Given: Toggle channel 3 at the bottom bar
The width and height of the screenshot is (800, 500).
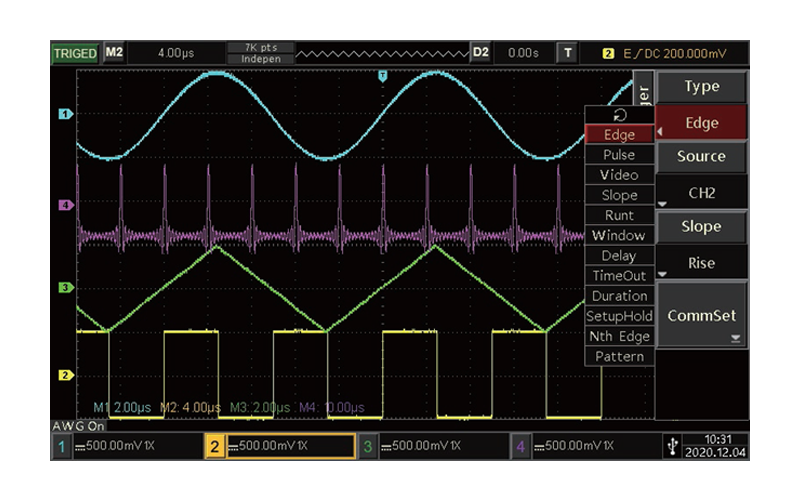Looking at the screenshot, I should click(368, 446).
